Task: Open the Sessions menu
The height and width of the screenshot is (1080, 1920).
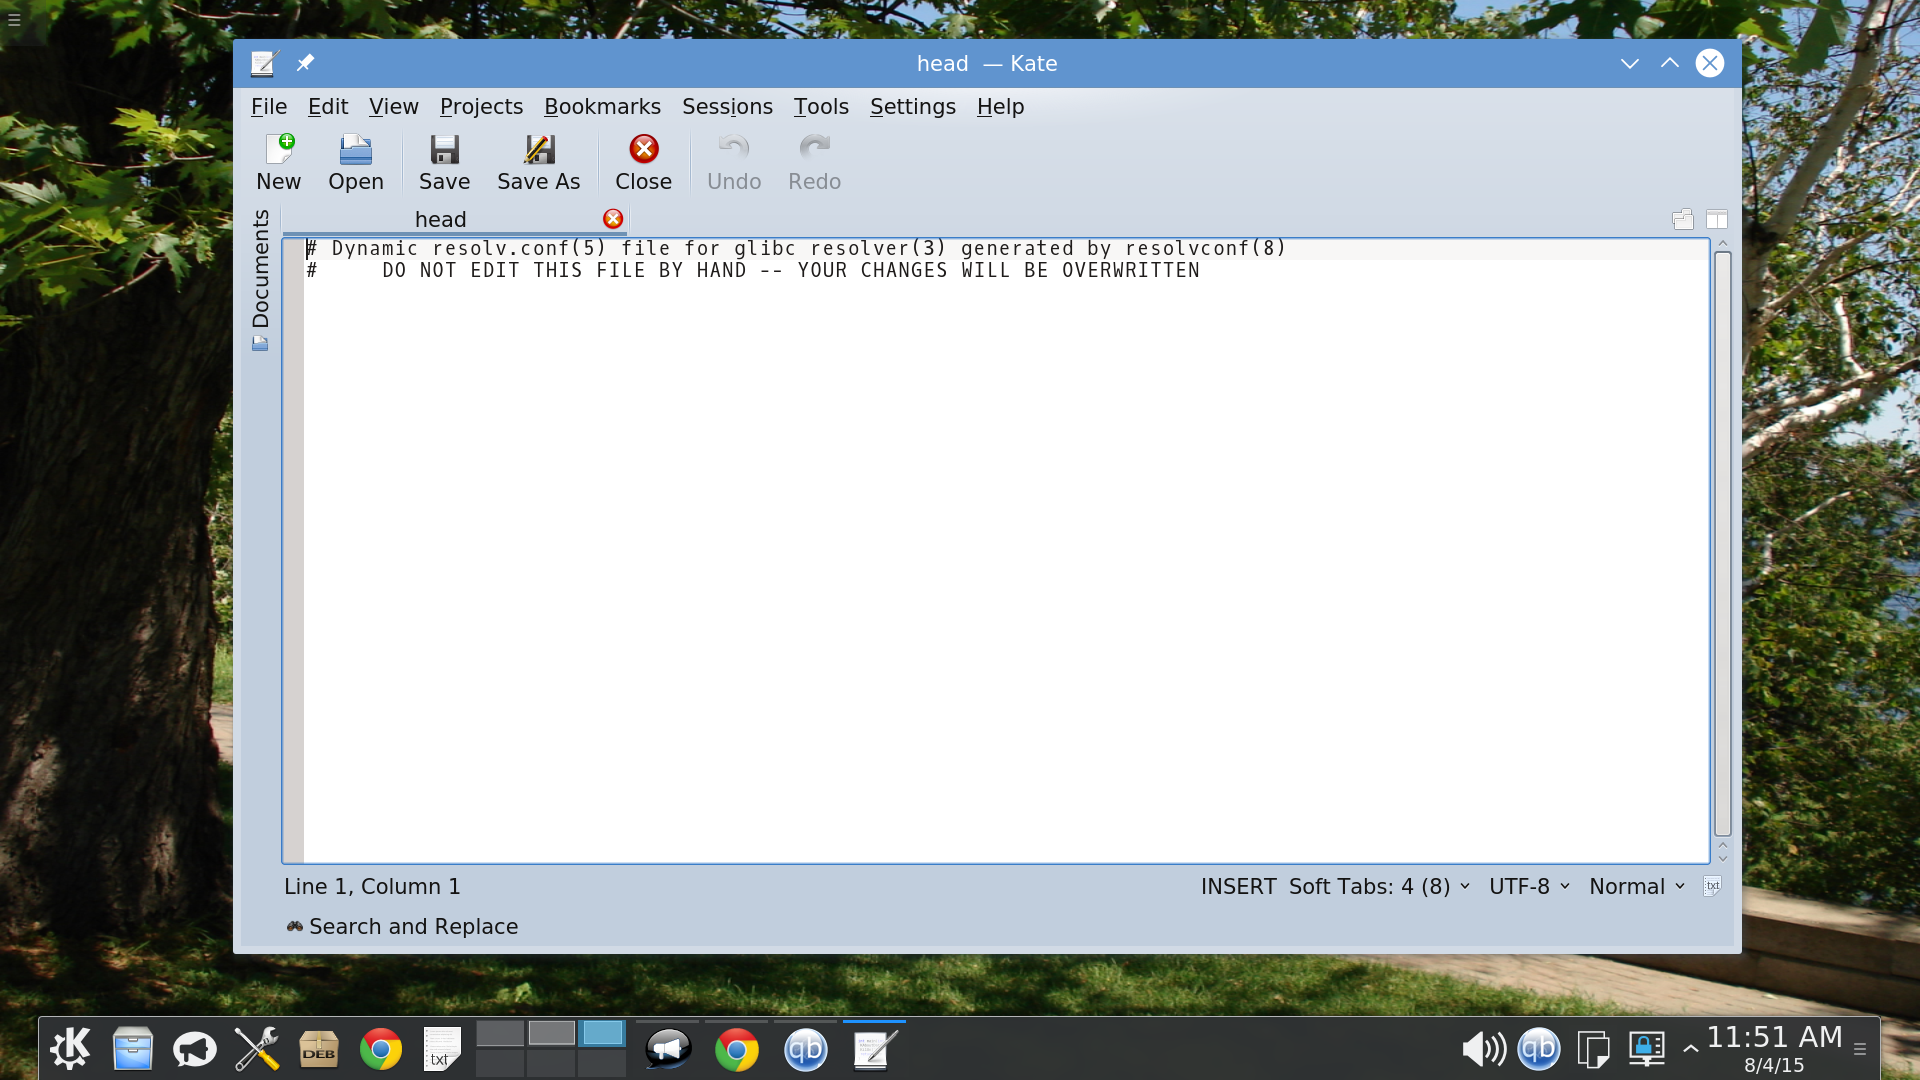Action: pyautogui.click(x=727, y=106)
